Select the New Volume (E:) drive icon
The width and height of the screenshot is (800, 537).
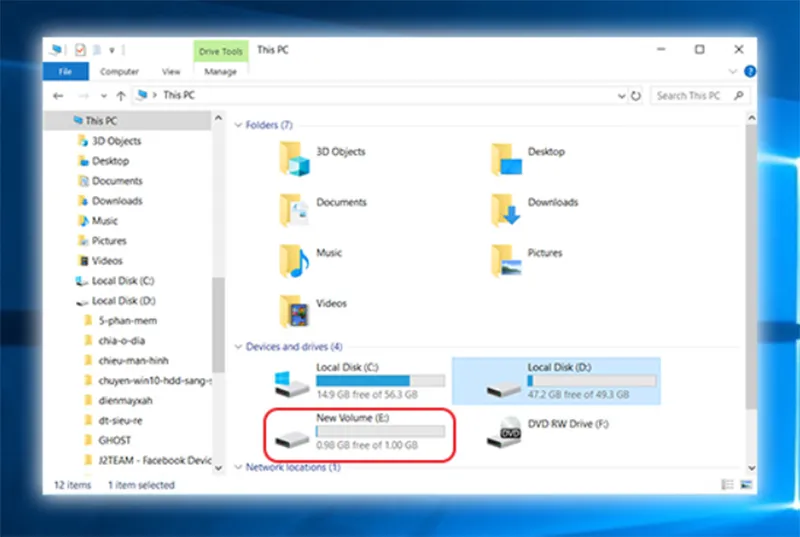coord(292,440)
